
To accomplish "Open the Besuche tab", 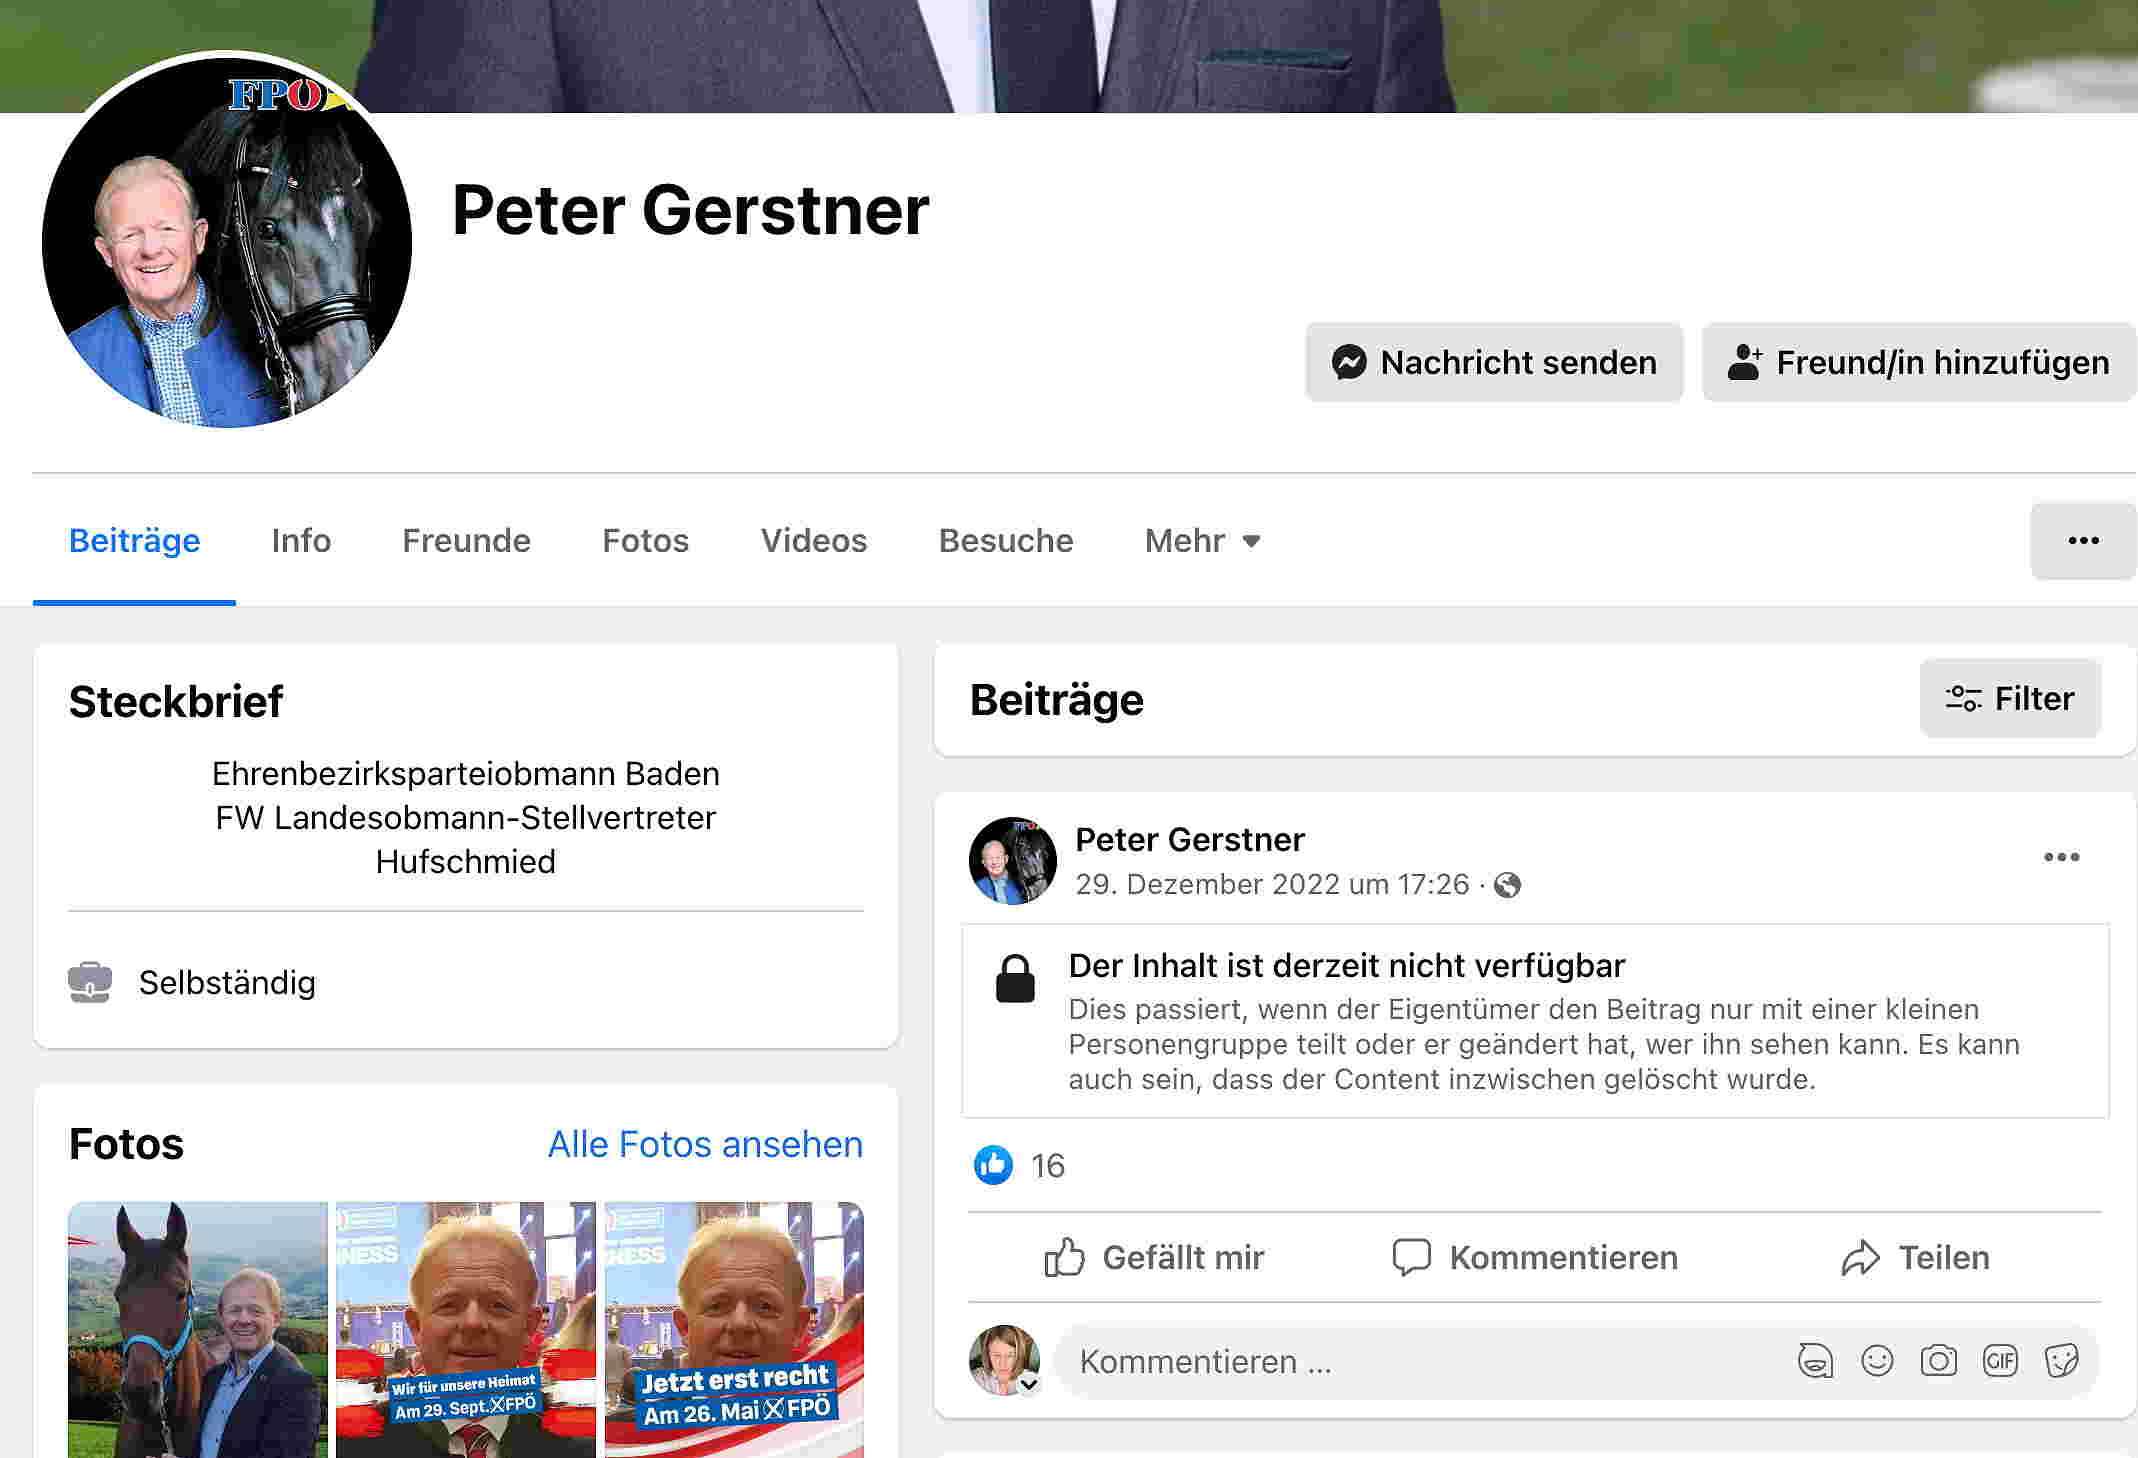I will tap(1006, 540).
